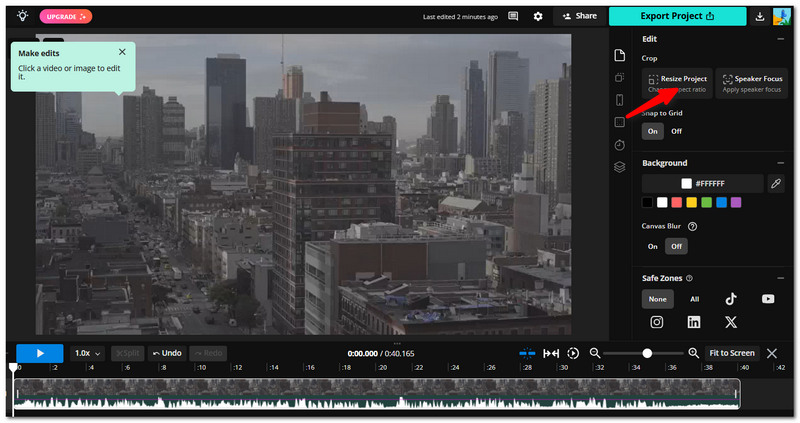Select the black background swatch
Viewport: 800px width, 423px height.
[x=647, y=203]
